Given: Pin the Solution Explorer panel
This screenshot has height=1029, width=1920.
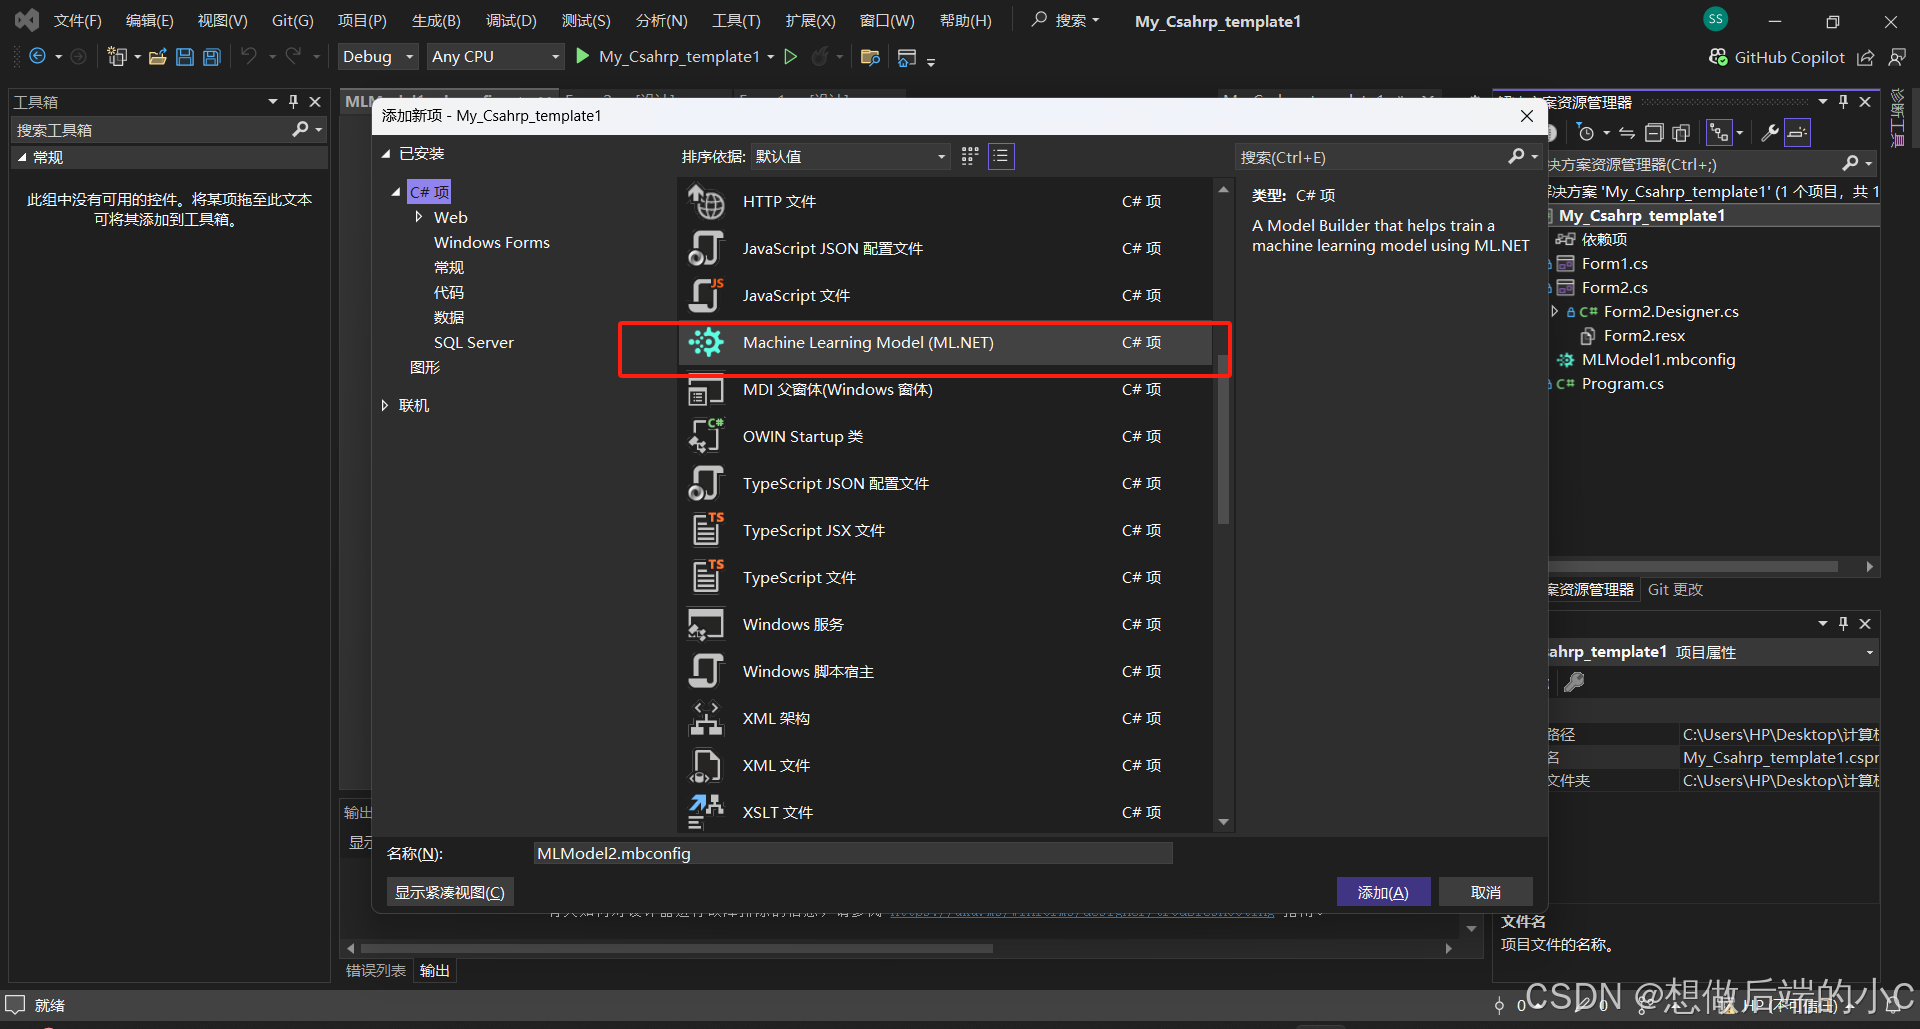Looking at the screenshot, I should (x=1843, y=101).
